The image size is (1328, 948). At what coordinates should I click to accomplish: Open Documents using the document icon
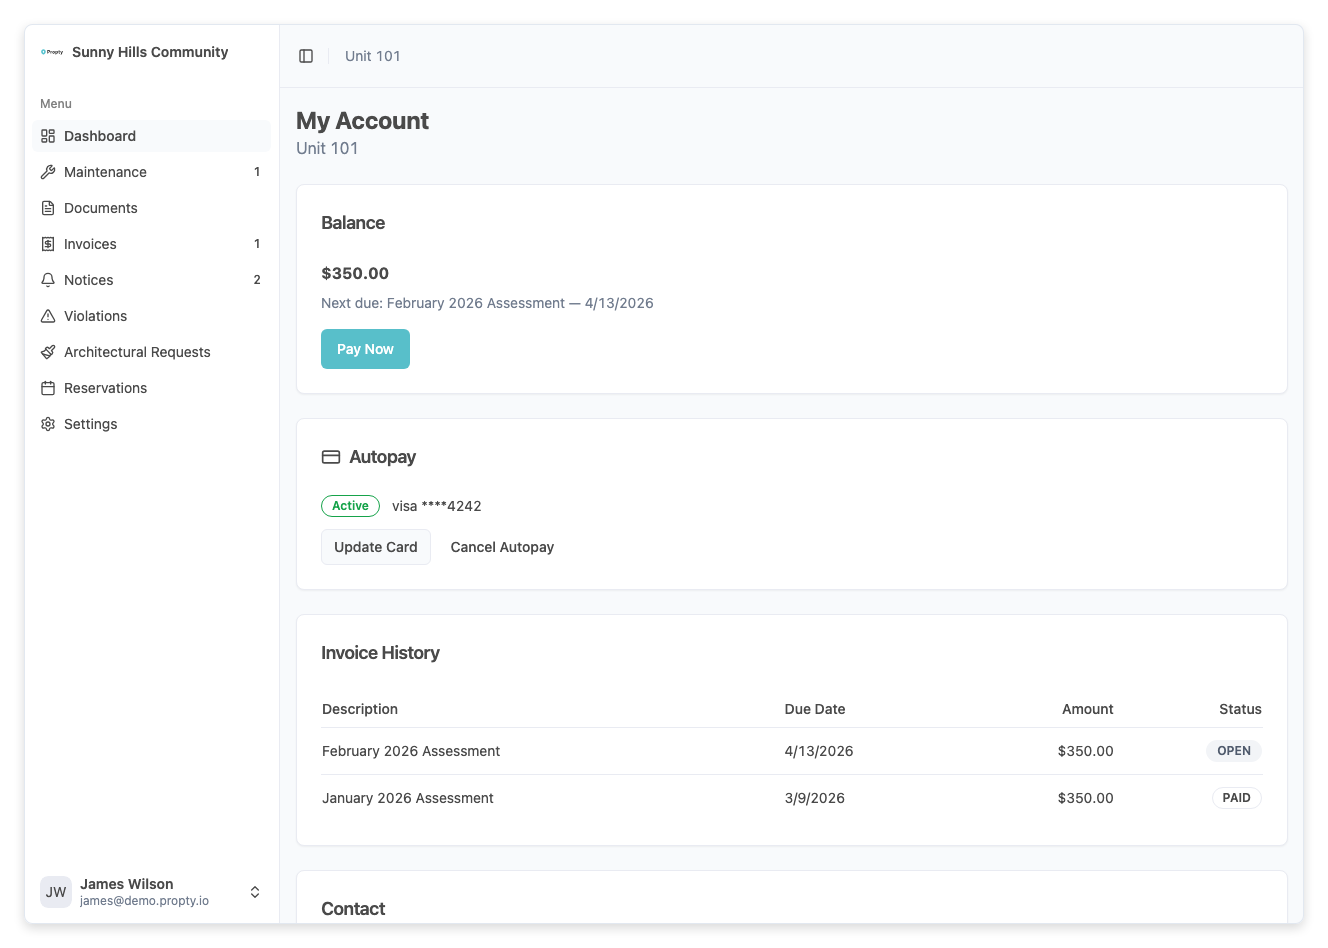tap(48, 207)
